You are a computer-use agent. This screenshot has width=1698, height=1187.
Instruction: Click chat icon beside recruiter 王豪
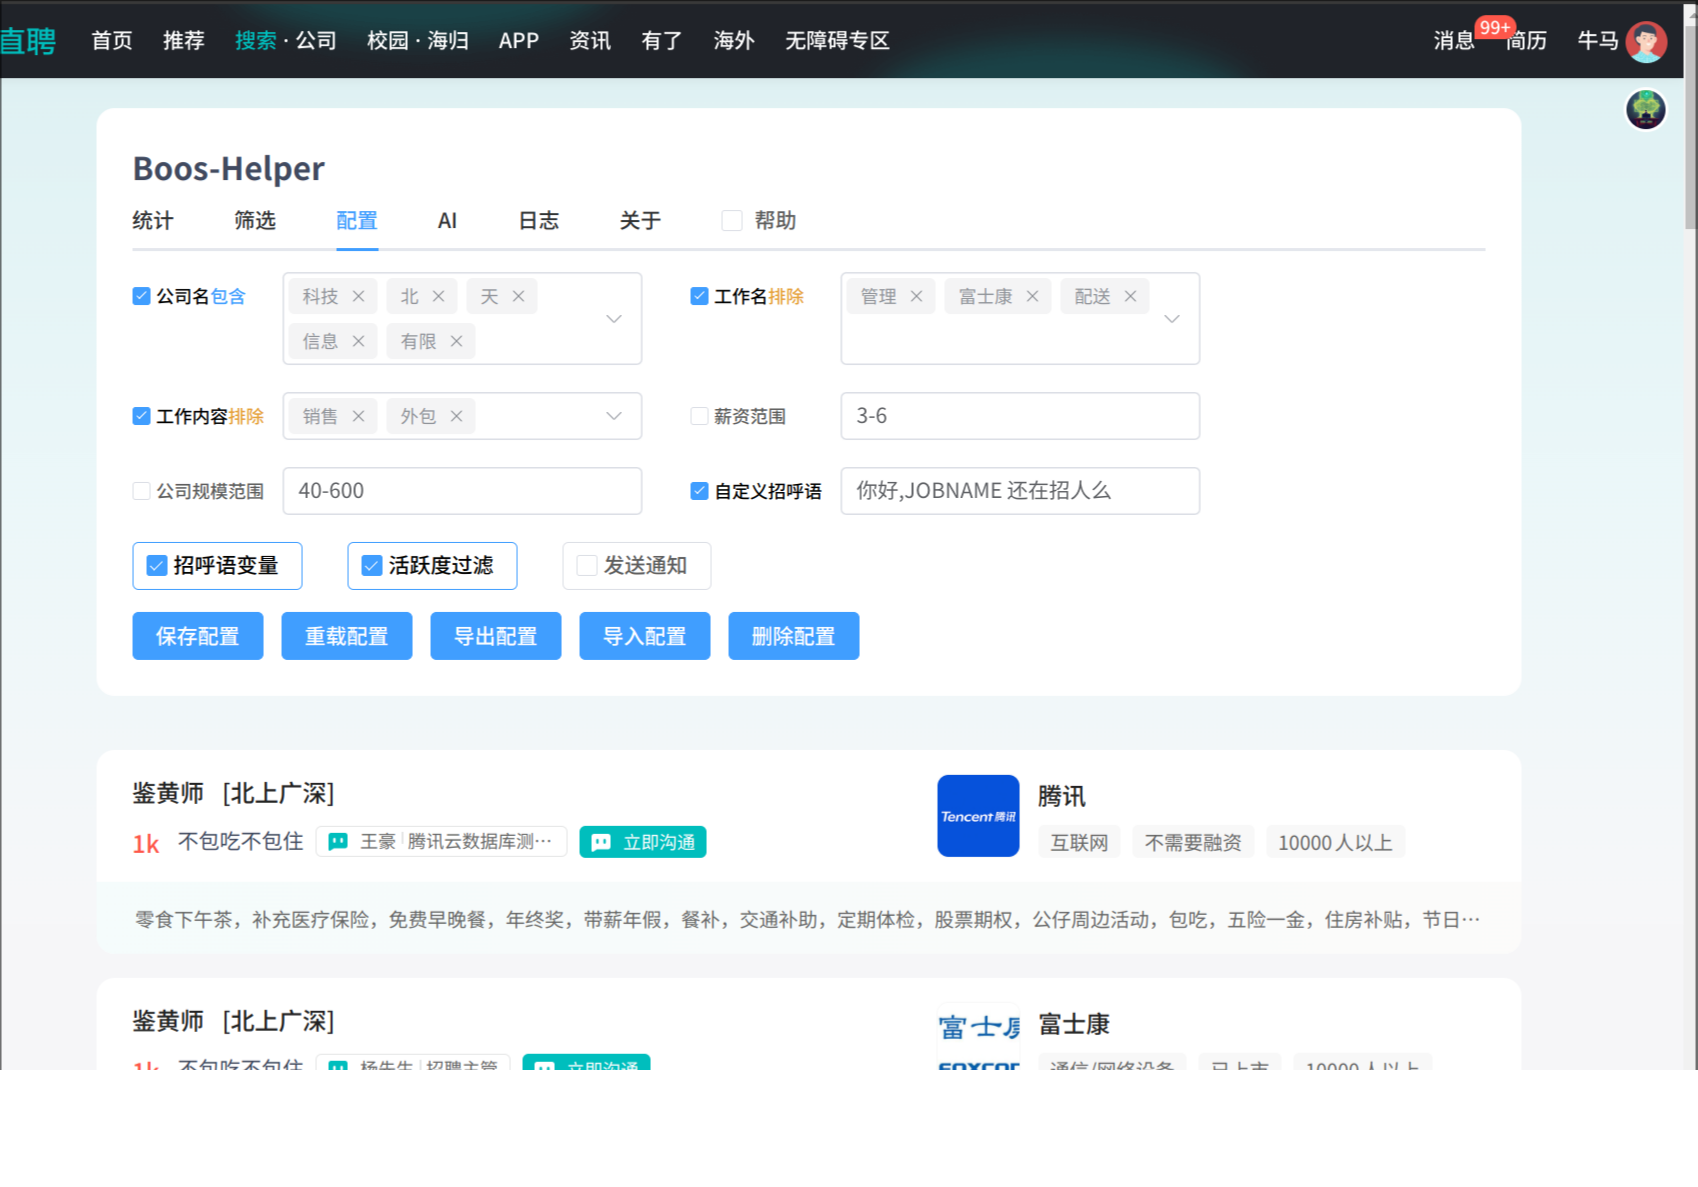(x=339, y=842)
